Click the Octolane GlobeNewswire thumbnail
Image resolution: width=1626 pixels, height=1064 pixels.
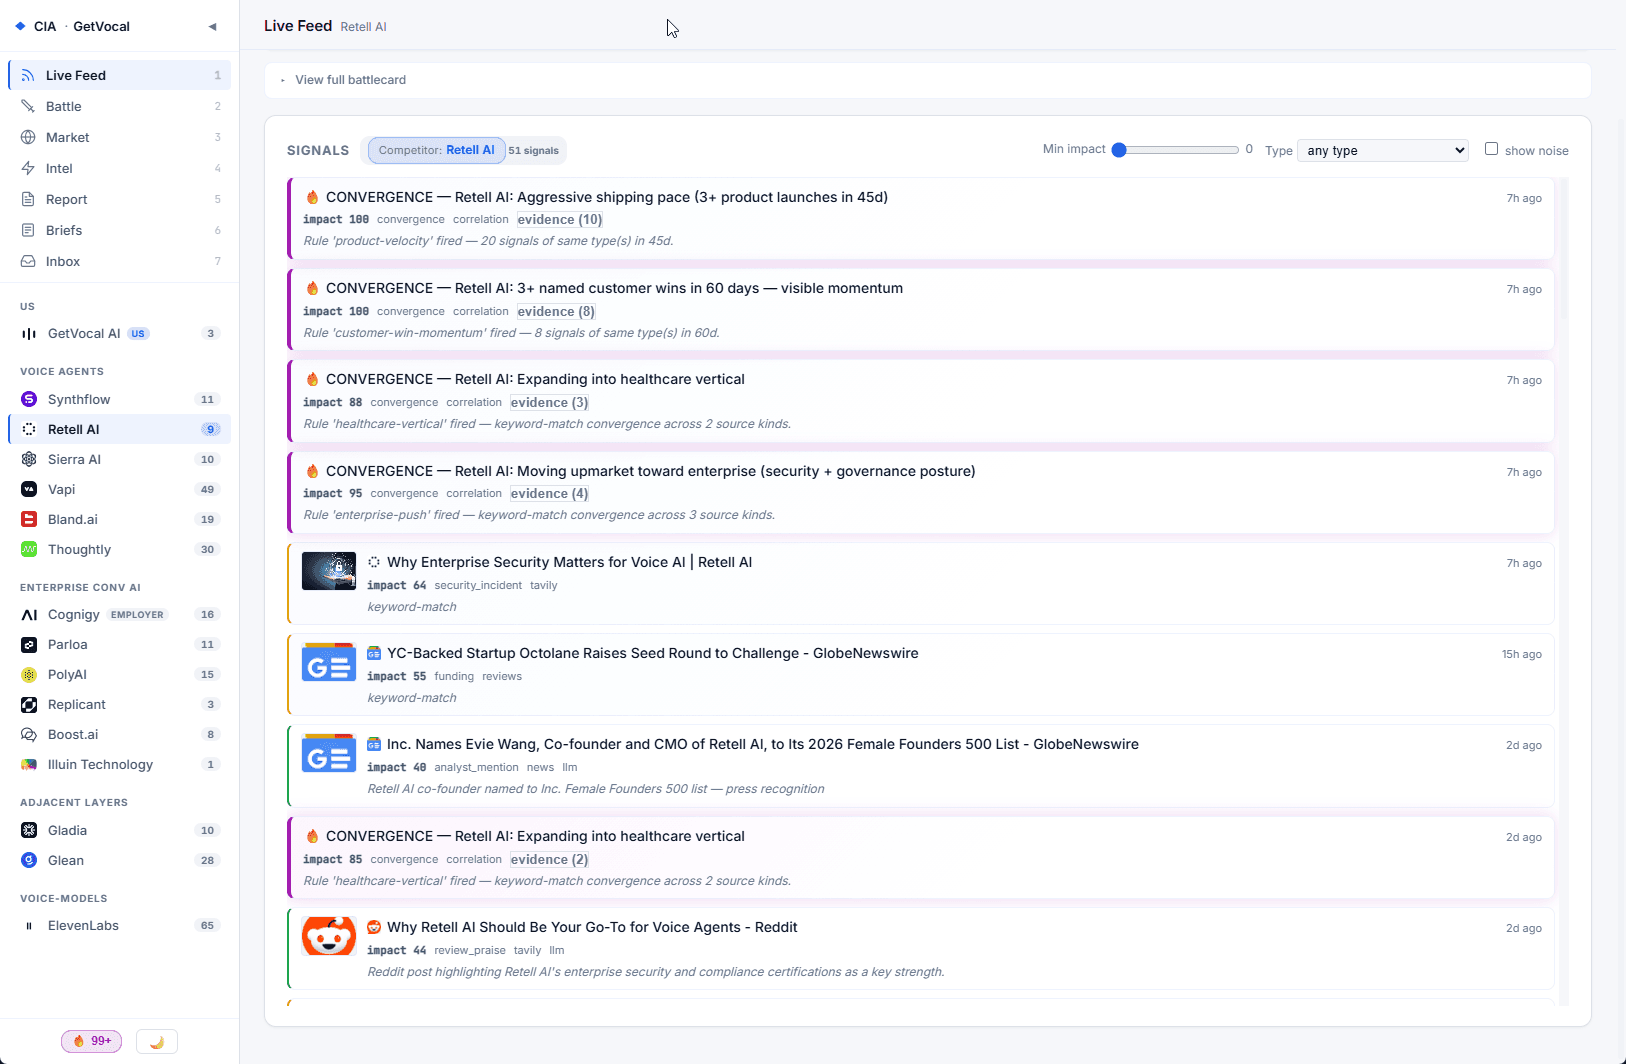tap(329, 662)
